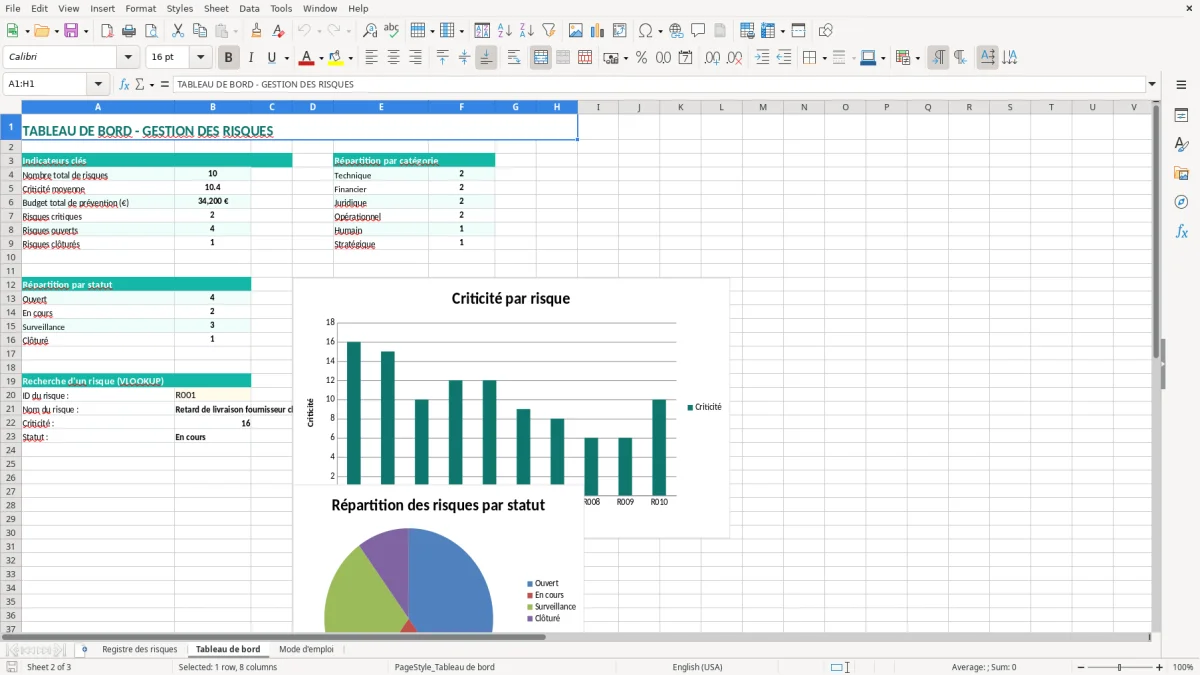Click the Clear Direct Formatting icon

point(278,31)
